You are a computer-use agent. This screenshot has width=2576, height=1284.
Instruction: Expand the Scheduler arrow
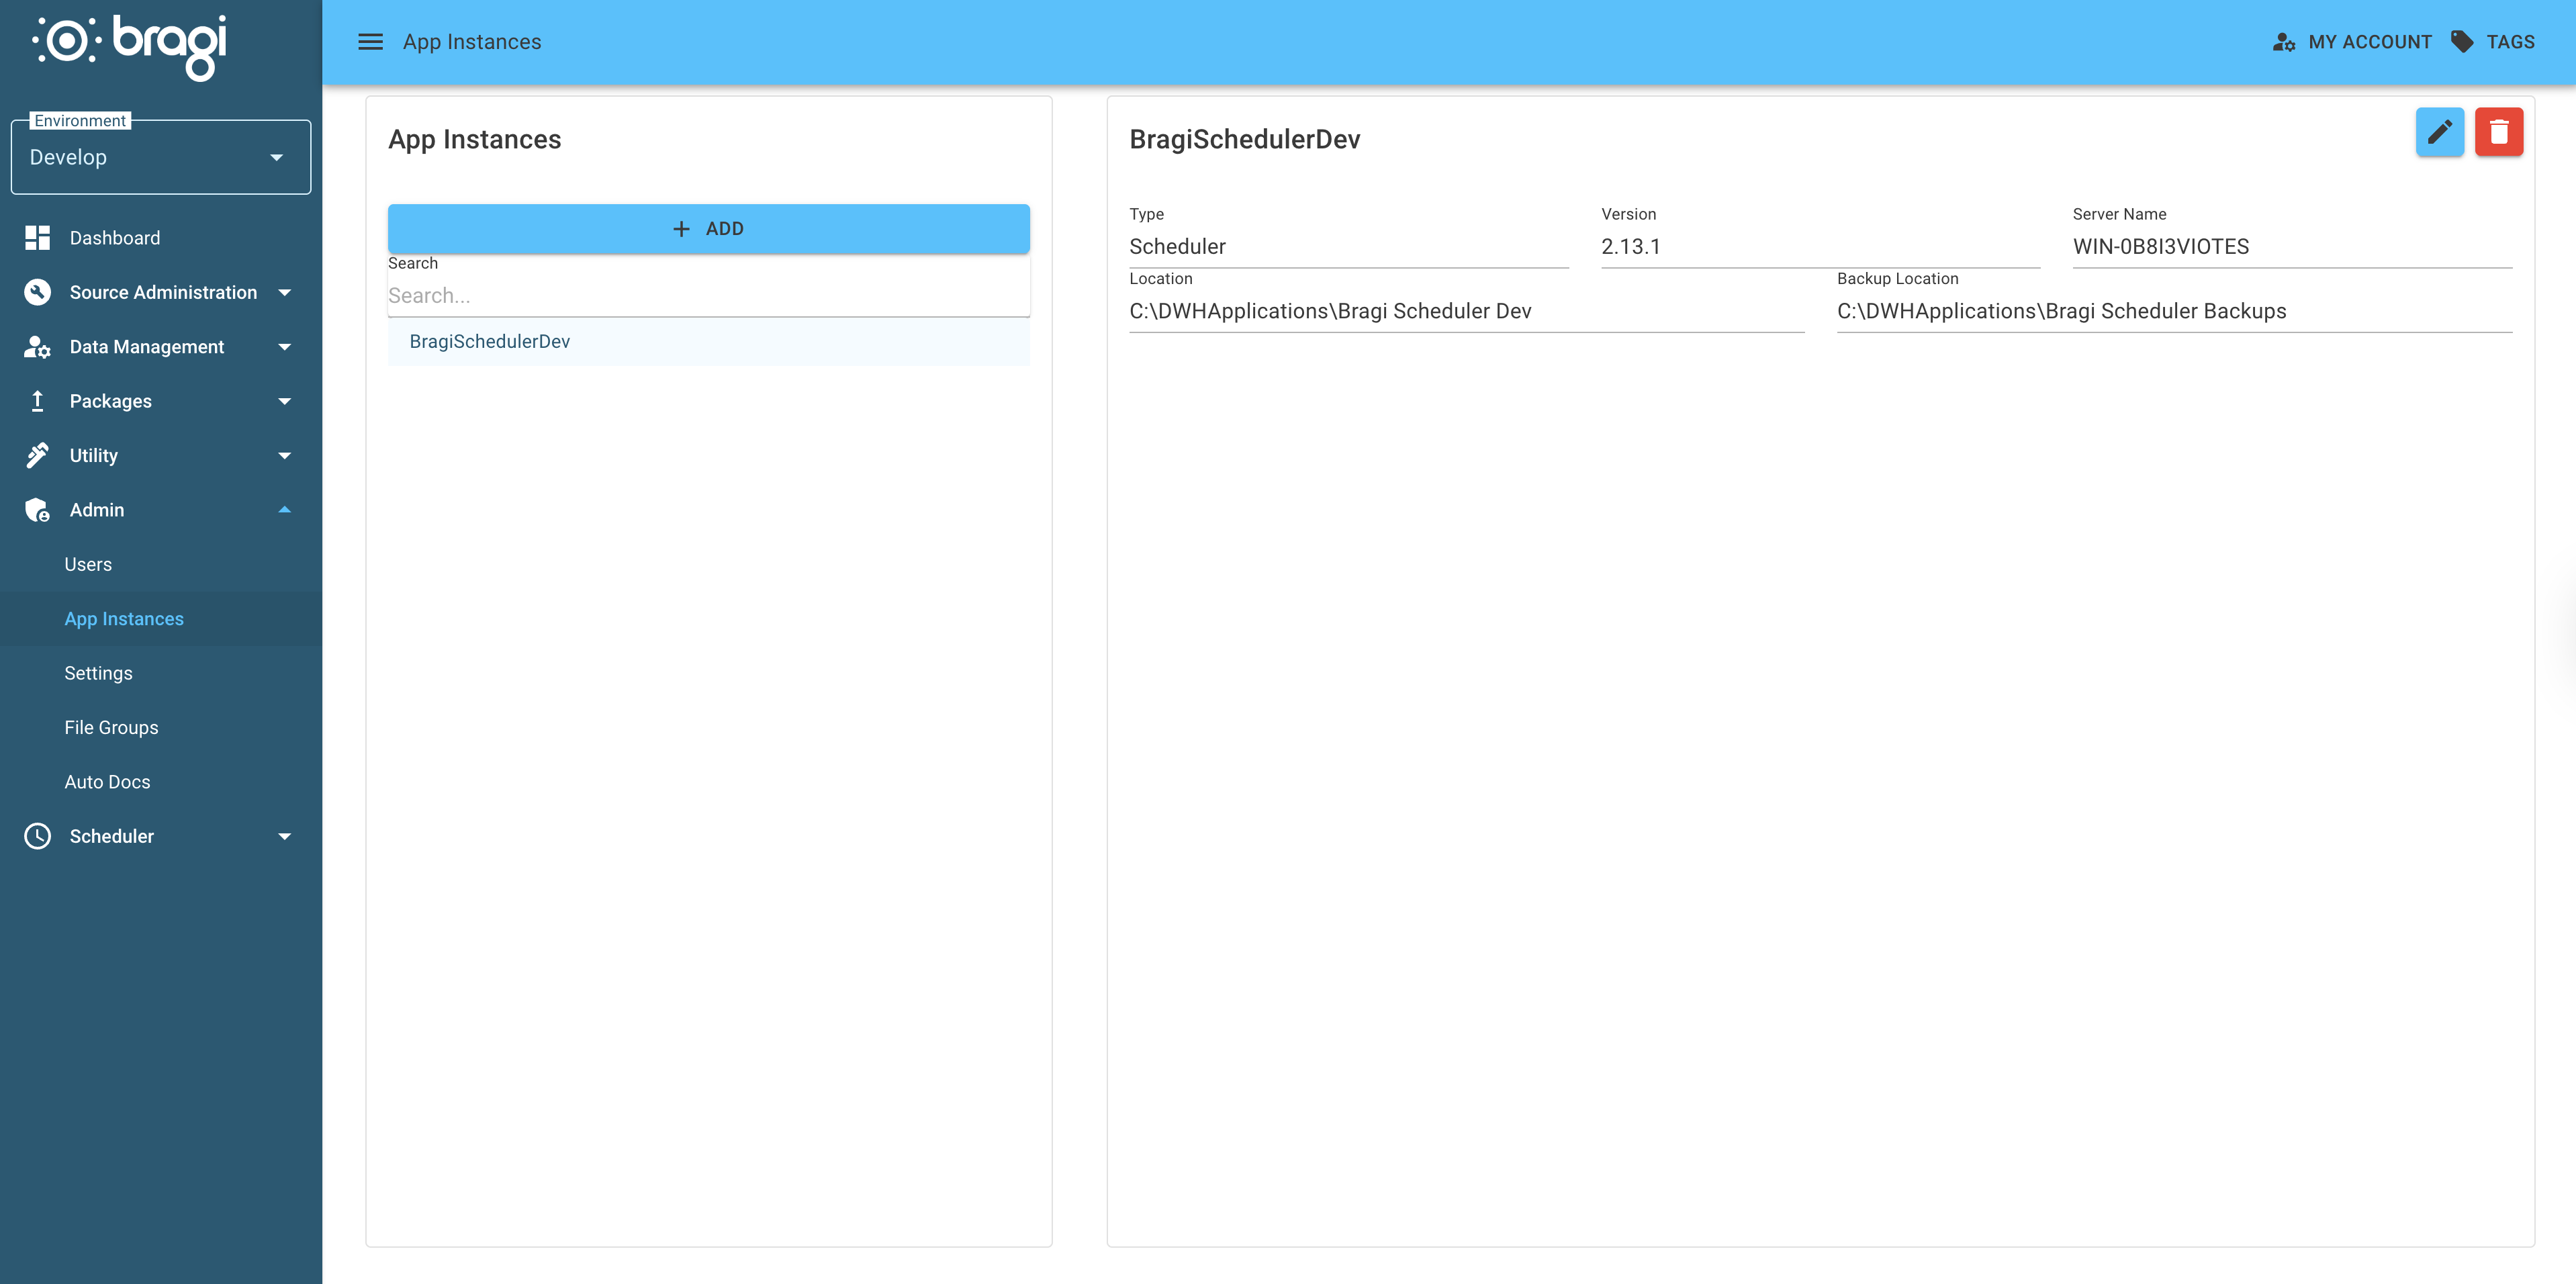[284, 837]
